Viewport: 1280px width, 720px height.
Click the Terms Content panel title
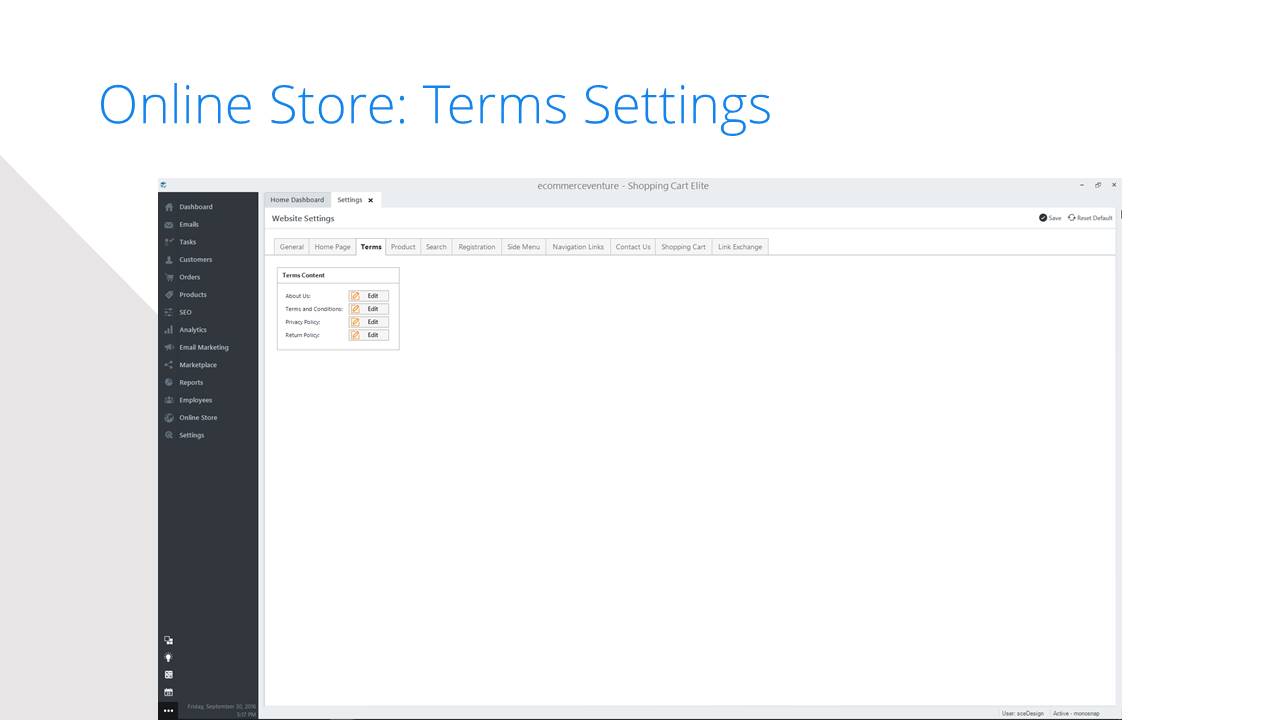tap(303, 275)
